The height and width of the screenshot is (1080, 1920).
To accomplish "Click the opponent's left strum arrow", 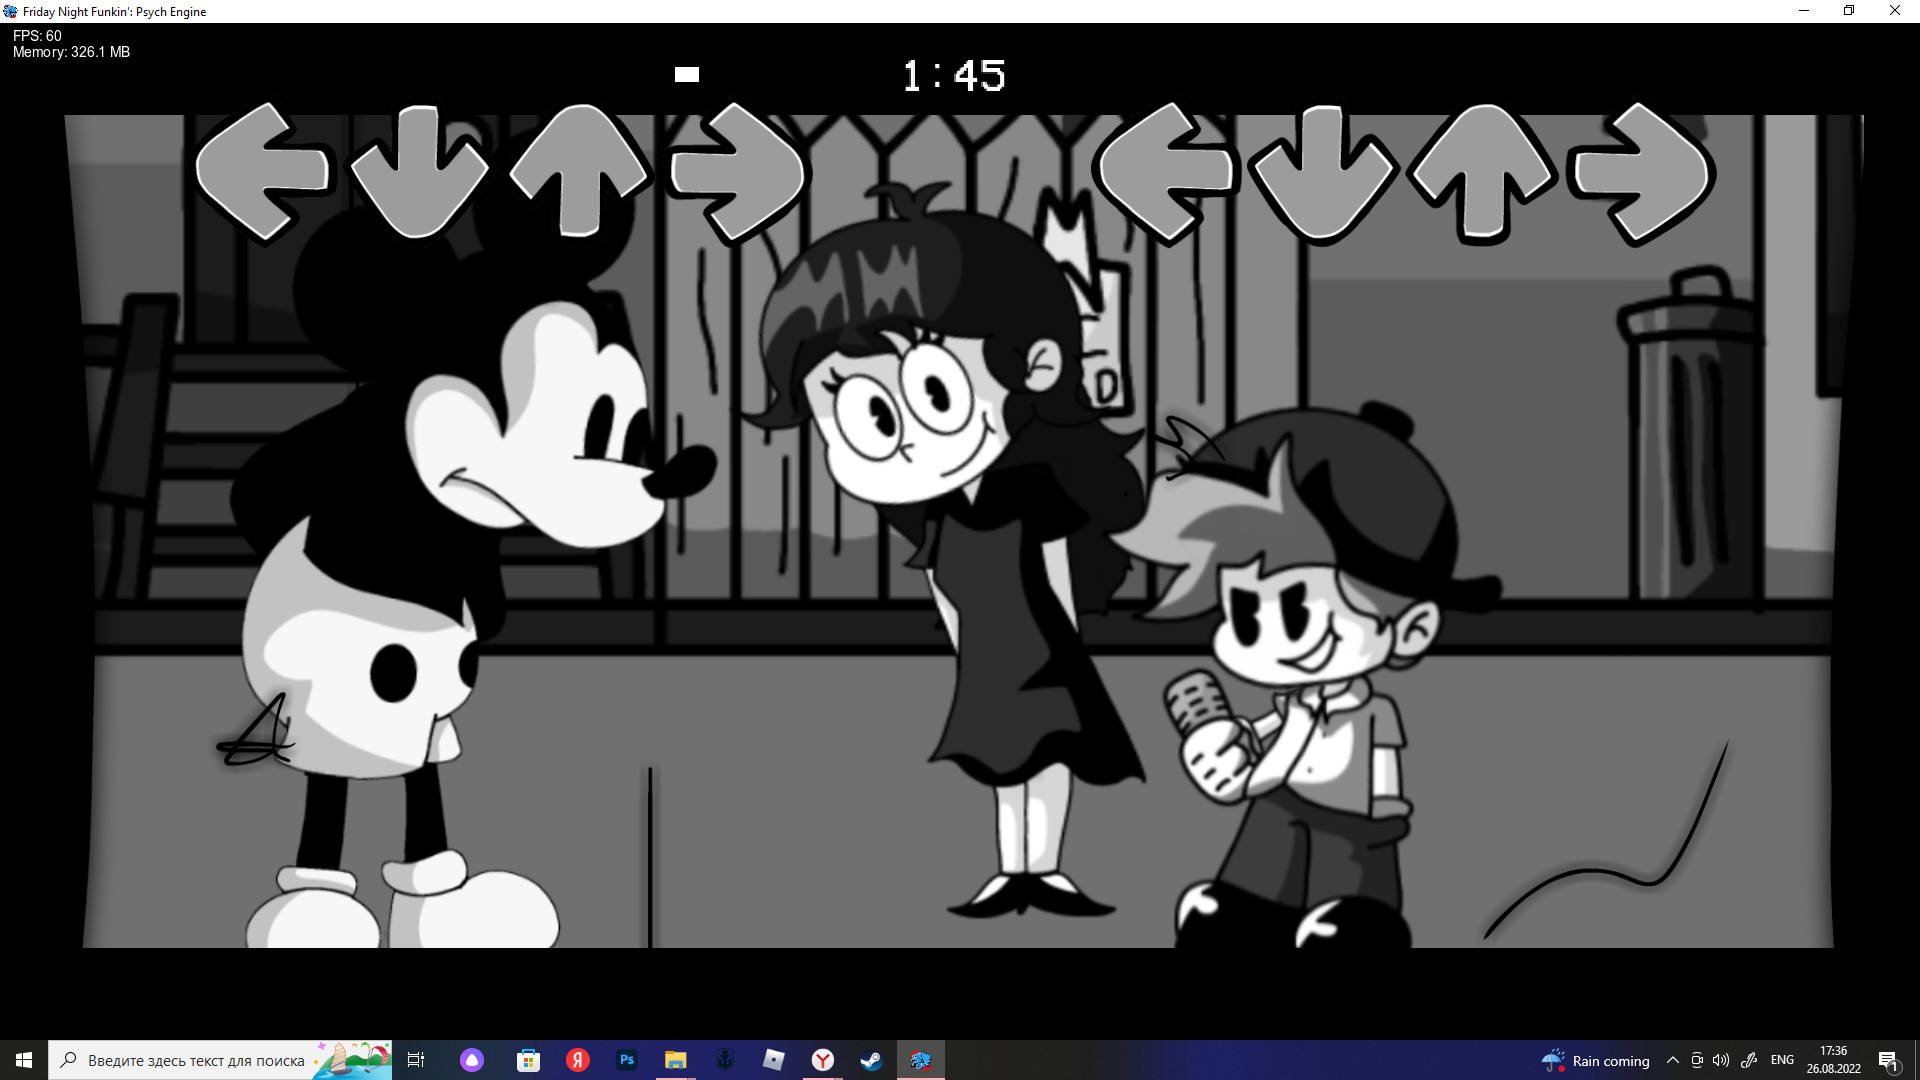I will (265, 173).
